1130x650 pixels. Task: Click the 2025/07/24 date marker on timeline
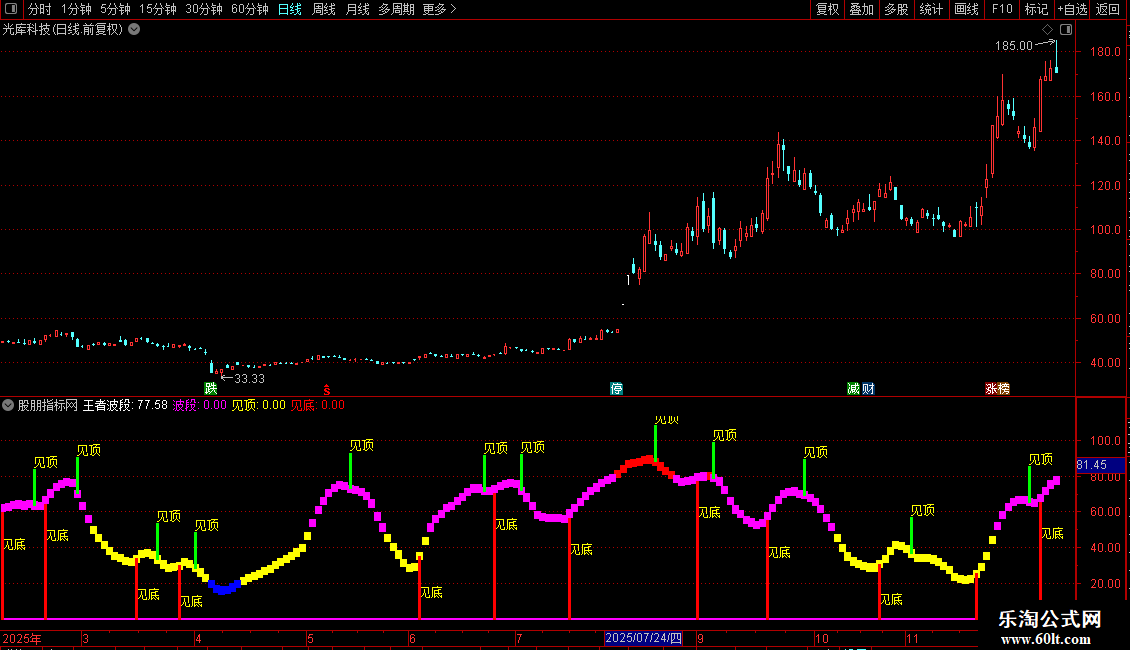[644, 638]
